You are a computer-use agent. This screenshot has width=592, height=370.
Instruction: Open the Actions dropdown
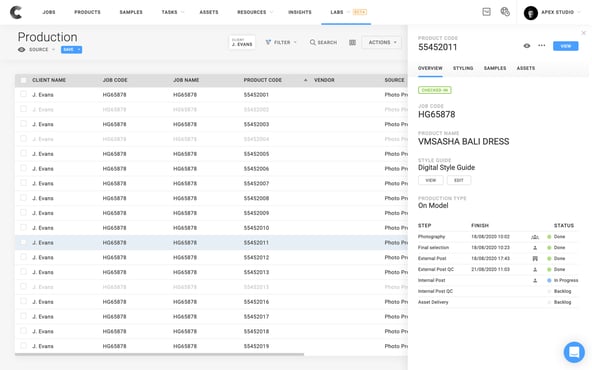tap(382, 42)
